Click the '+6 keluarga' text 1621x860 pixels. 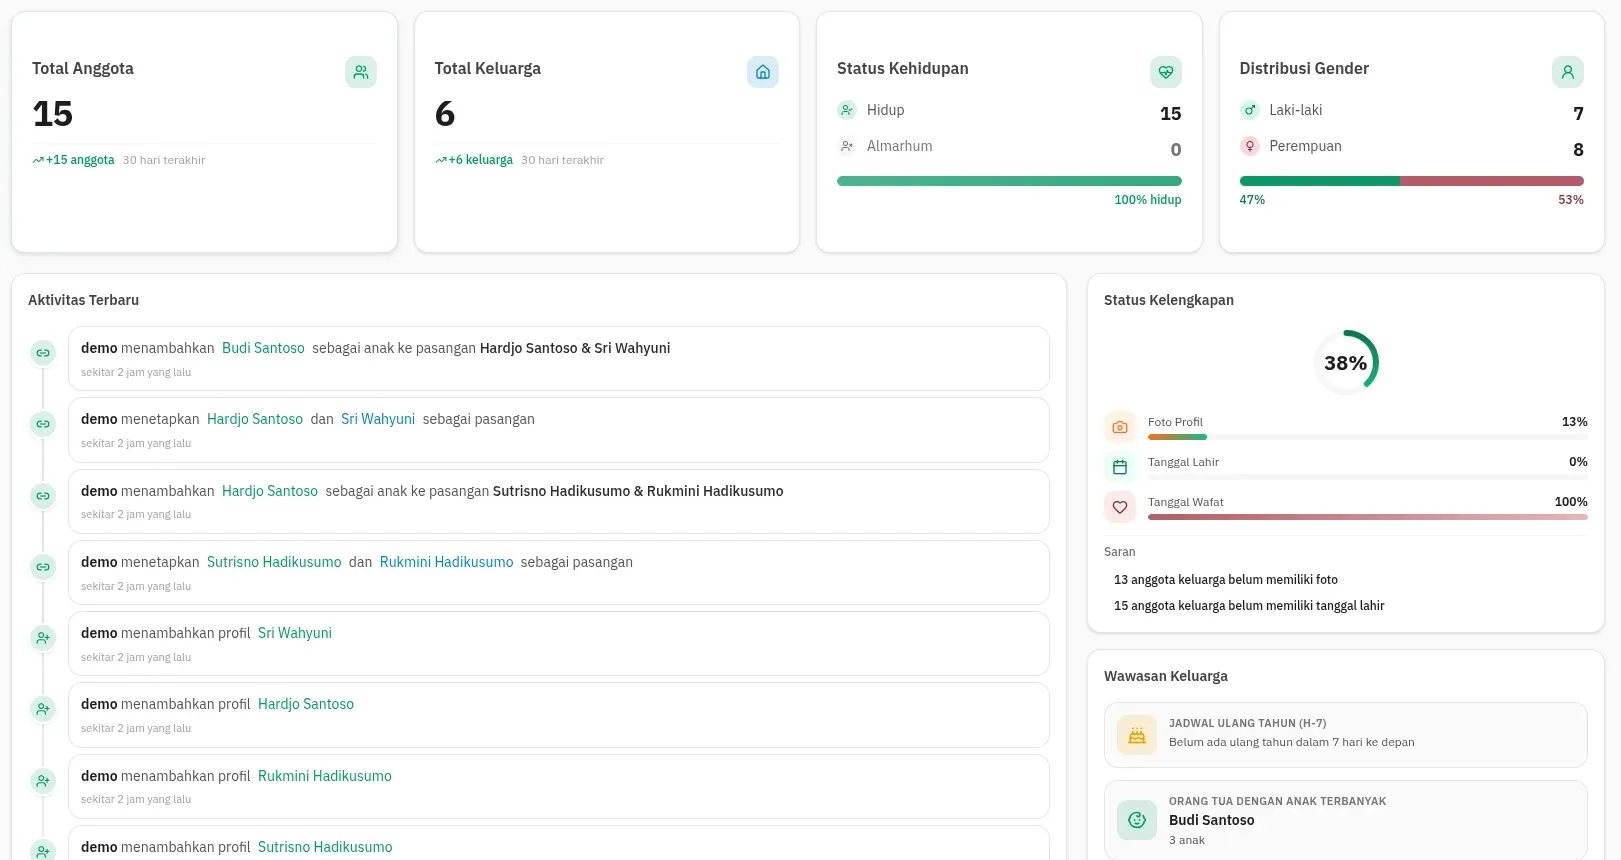480,160
